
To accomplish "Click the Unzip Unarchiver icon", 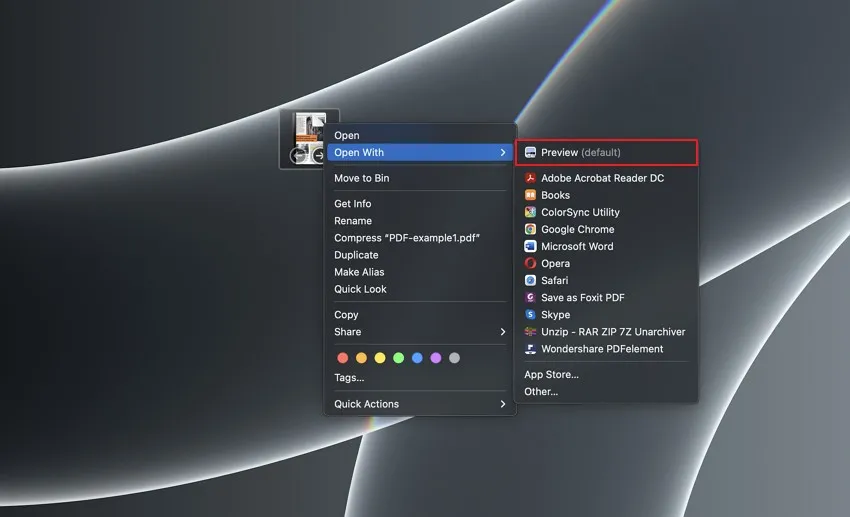I will pos(530,332).
